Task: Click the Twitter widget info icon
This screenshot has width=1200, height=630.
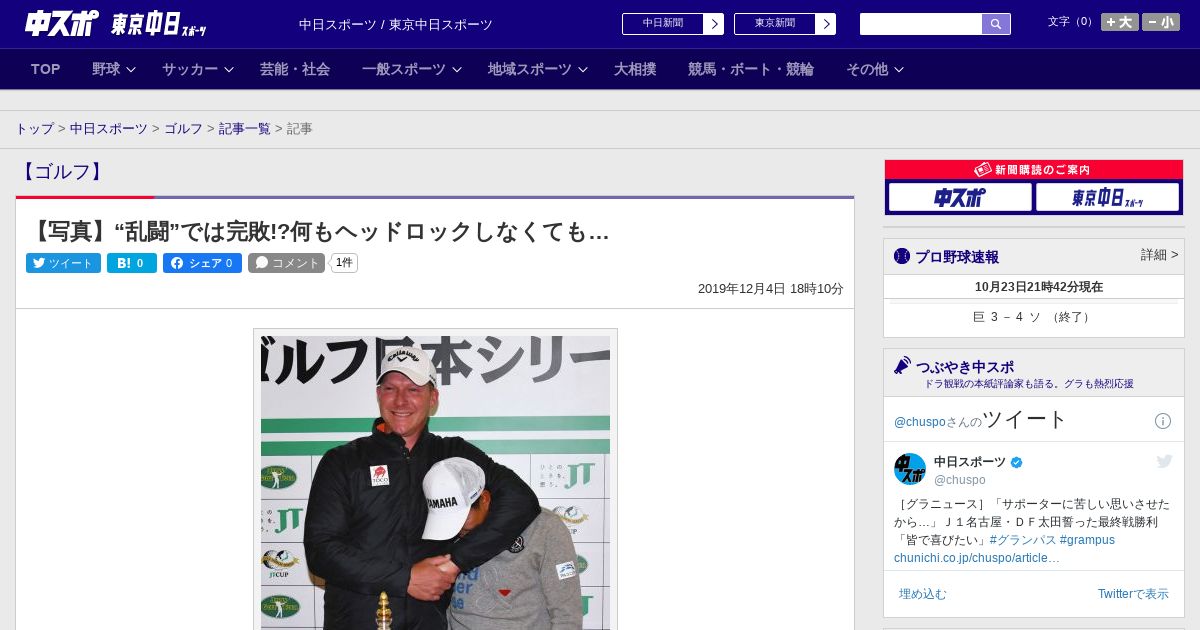Action: tap(1163, 421)
